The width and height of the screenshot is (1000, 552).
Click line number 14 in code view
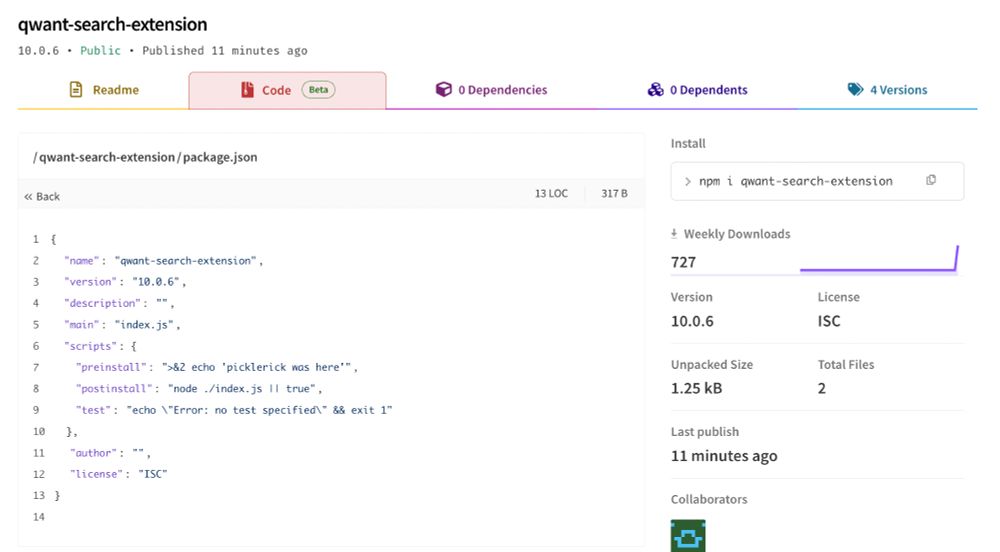pos(39,516)
